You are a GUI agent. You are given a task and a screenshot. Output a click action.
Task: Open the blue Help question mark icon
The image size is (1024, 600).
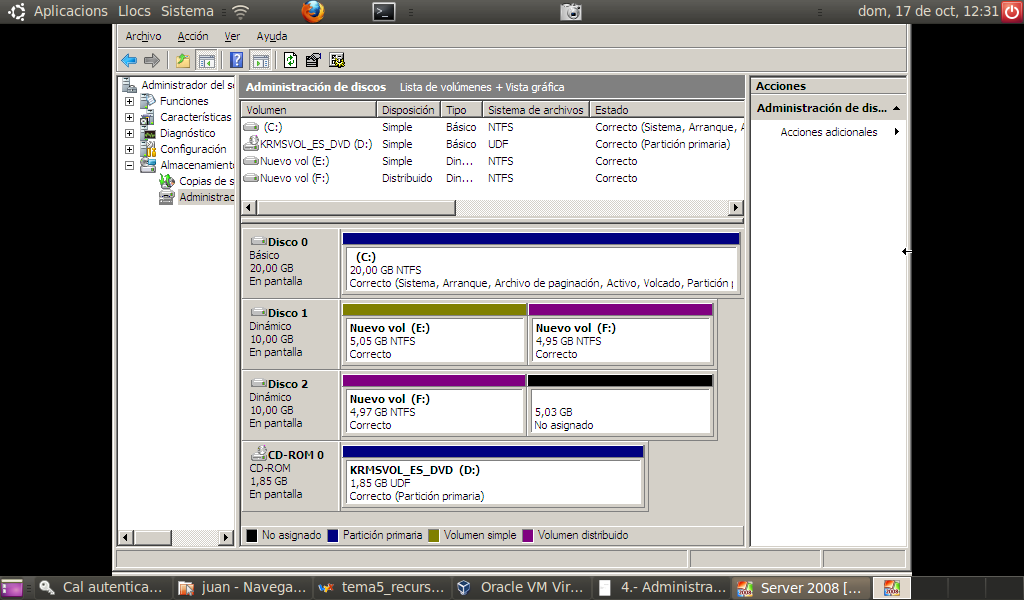[236, 61]
